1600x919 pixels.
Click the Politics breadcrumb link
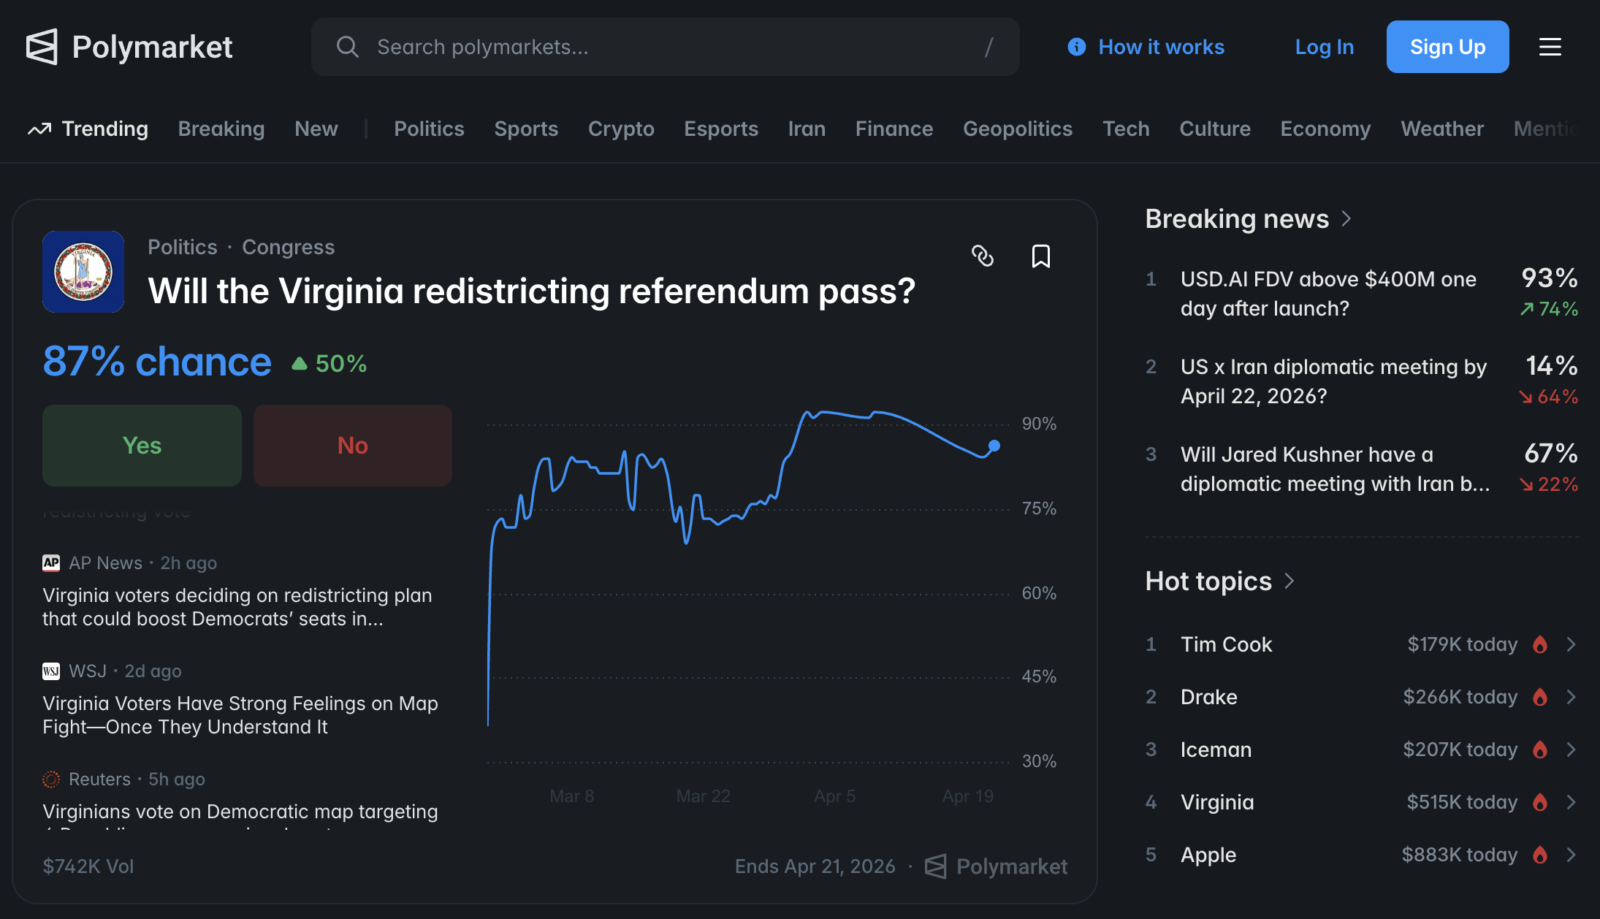pyautogui.click(x=182, y=247)
